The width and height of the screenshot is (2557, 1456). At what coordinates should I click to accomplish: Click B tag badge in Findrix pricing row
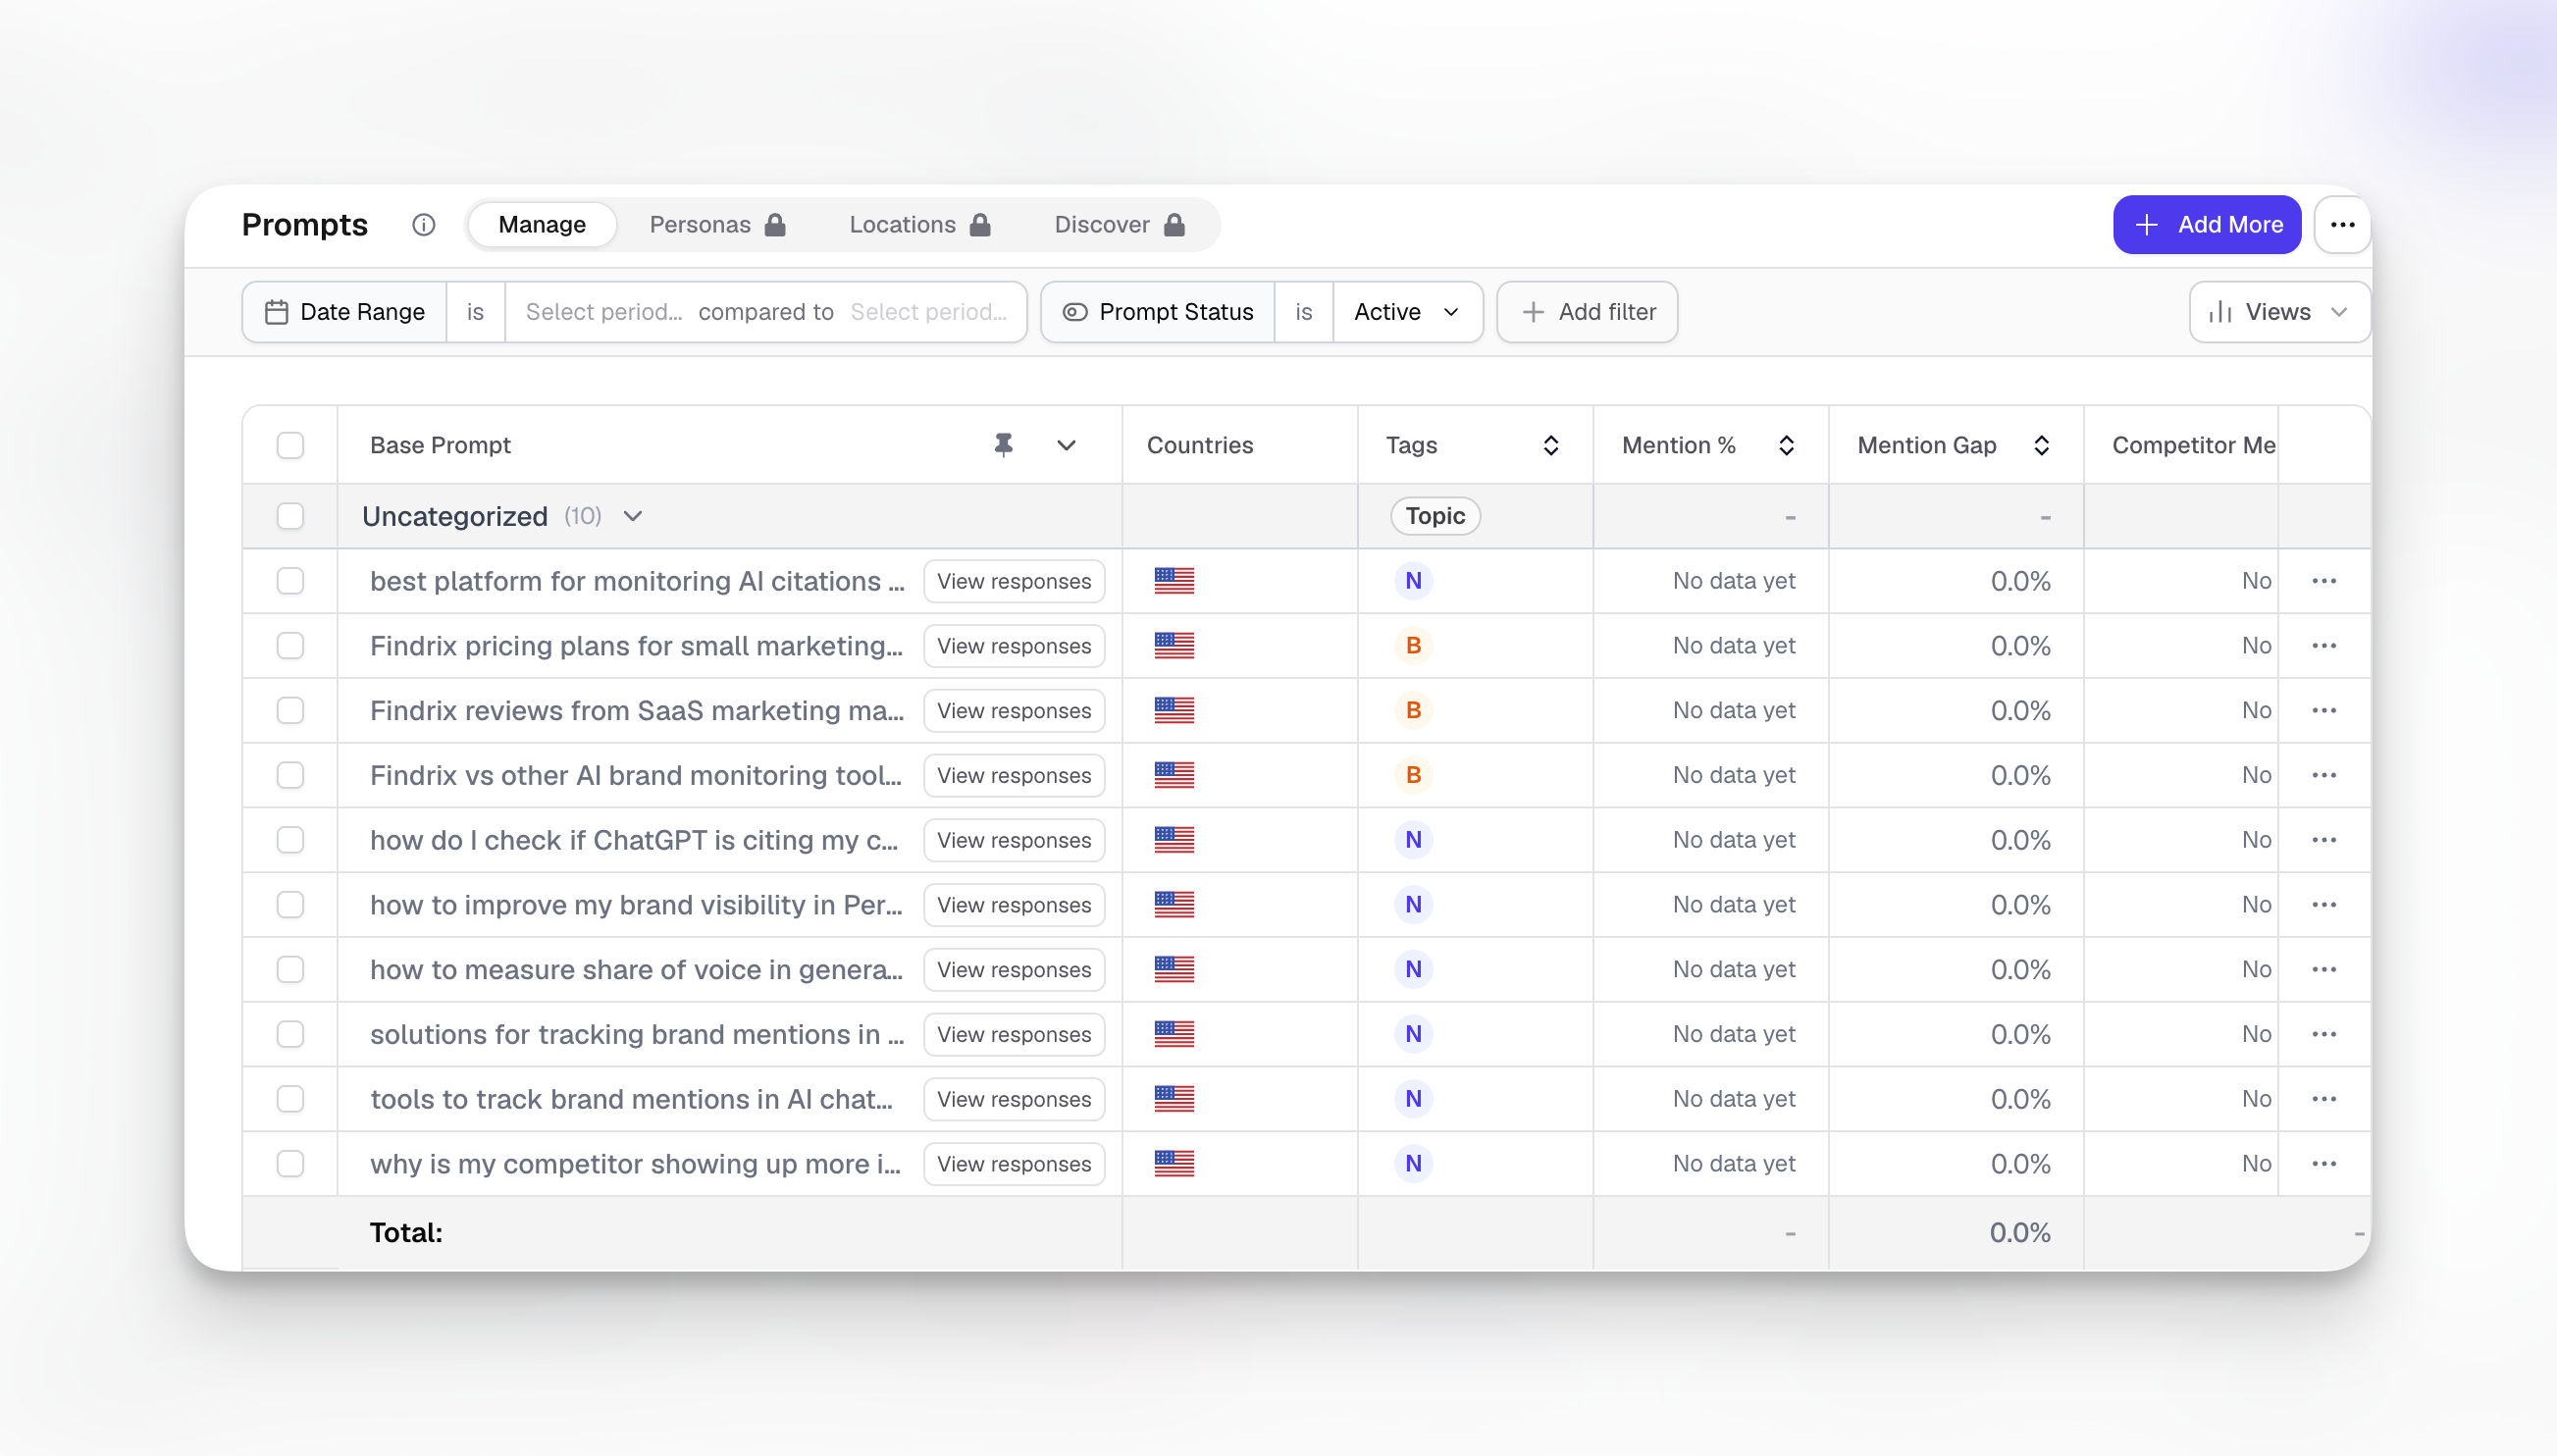(1413, 646)
